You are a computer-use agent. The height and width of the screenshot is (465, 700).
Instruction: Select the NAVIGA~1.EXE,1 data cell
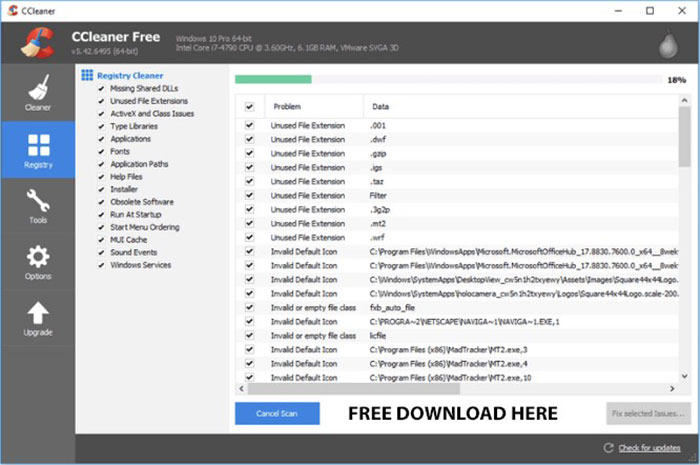click(x=464, y=321)
